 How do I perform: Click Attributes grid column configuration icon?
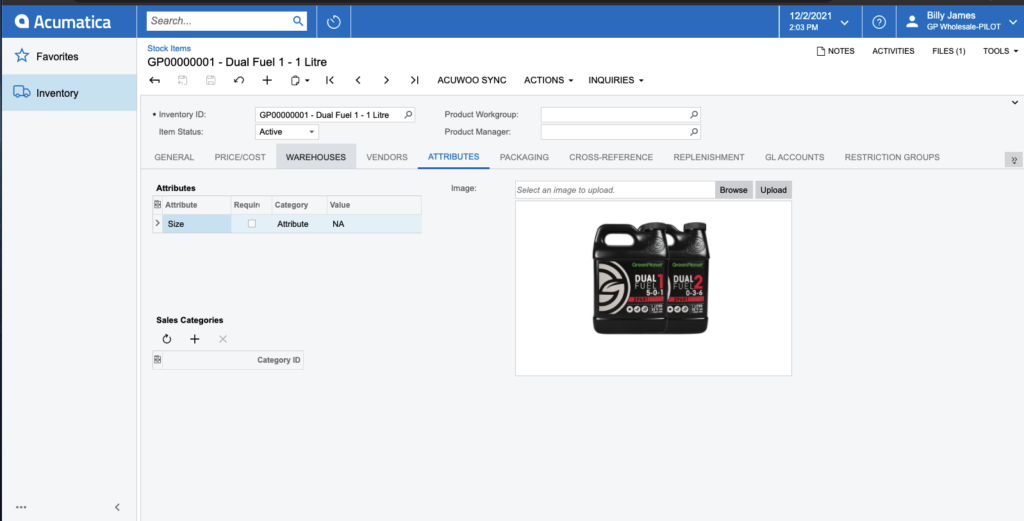point(157,205)
